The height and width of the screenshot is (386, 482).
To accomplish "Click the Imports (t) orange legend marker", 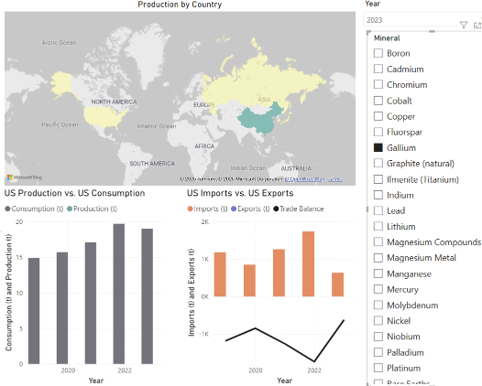I will click(190, 209).
